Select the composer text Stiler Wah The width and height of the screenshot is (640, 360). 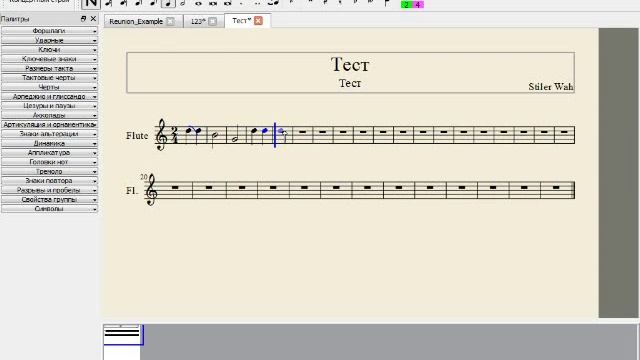point(551,87)
